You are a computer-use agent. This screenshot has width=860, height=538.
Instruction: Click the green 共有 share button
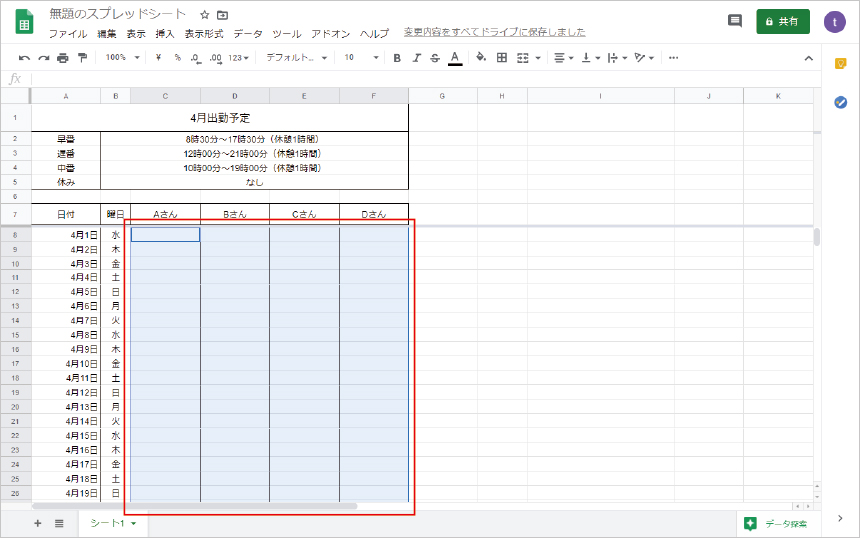click(783, 21)
